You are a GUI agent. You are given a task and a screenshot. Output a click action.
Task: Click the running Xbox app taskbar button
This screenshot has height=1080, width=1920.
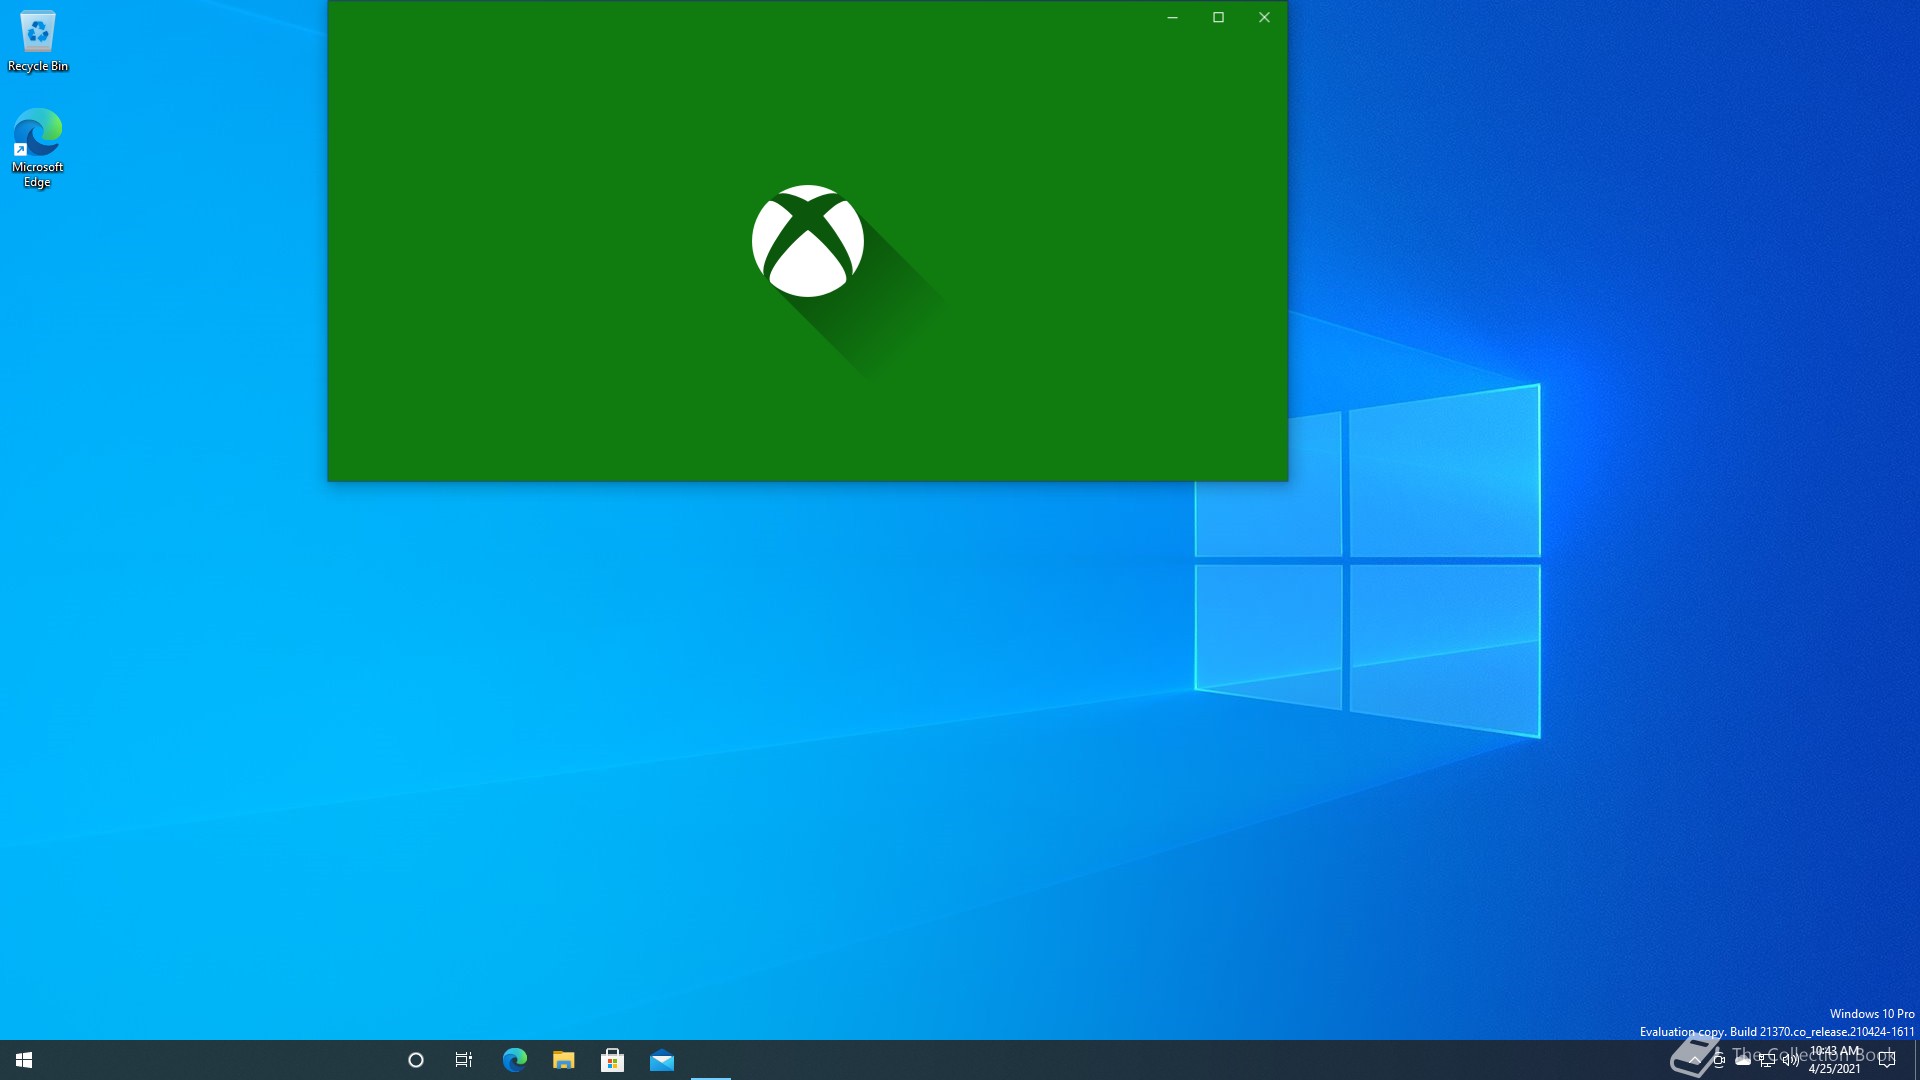point(710,1060)
